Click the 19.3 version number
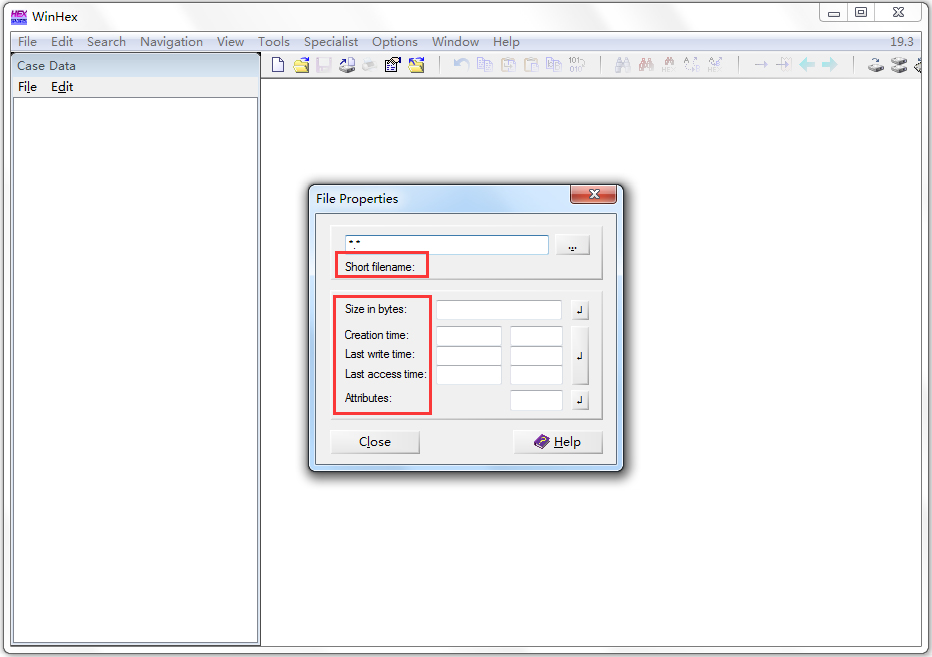 point(901,42)
